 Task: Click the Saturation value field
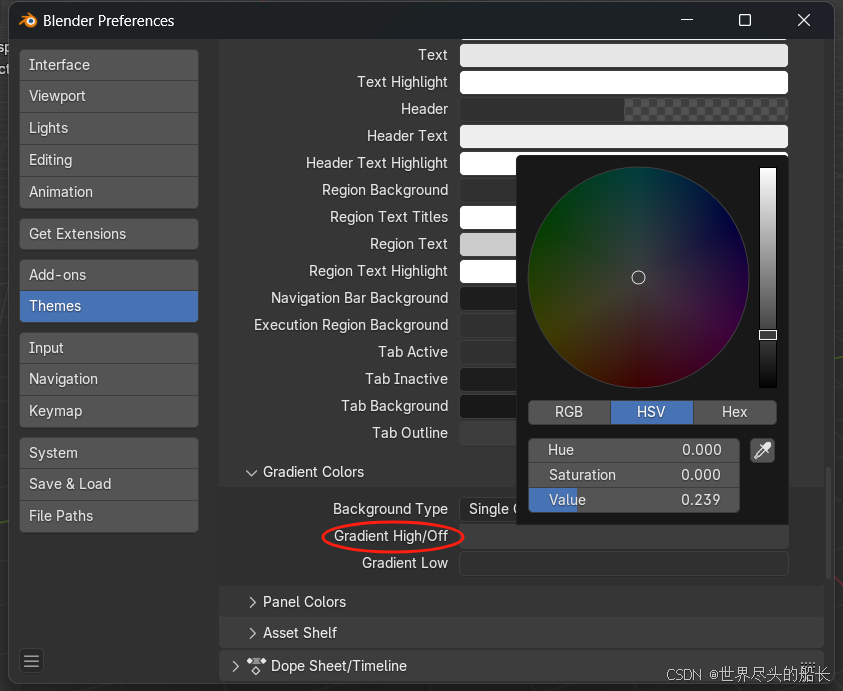tap(634, 475)
